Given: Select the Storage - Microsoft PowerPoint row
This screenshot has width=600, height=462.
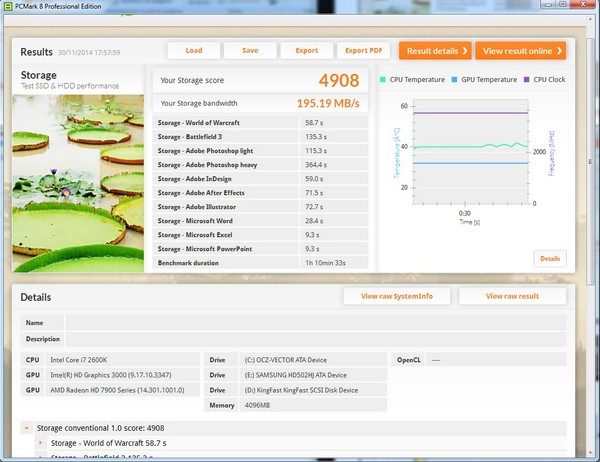Looking at the screenshot, I should click(260, 249).
